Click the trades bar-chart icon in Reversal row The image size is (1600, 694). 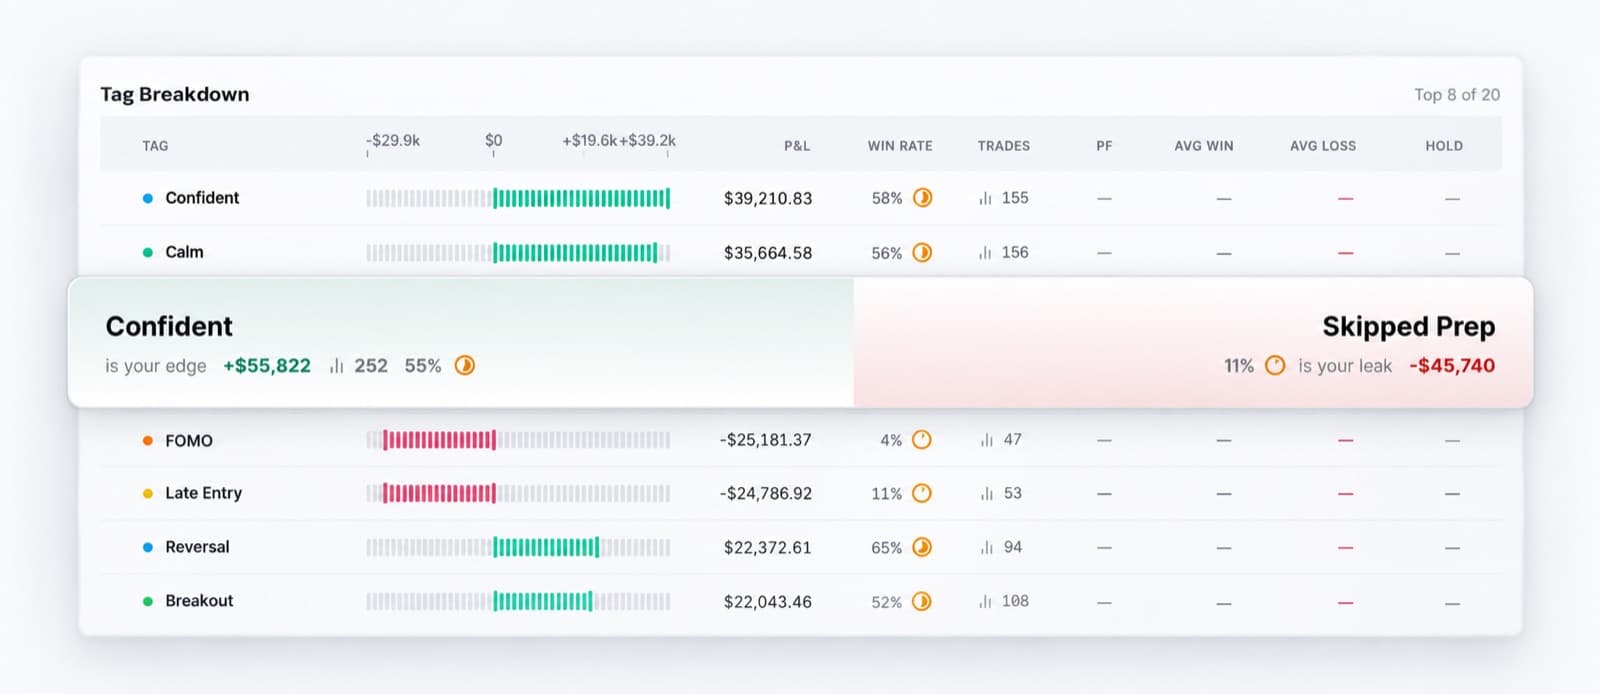[x=987, y=547]
